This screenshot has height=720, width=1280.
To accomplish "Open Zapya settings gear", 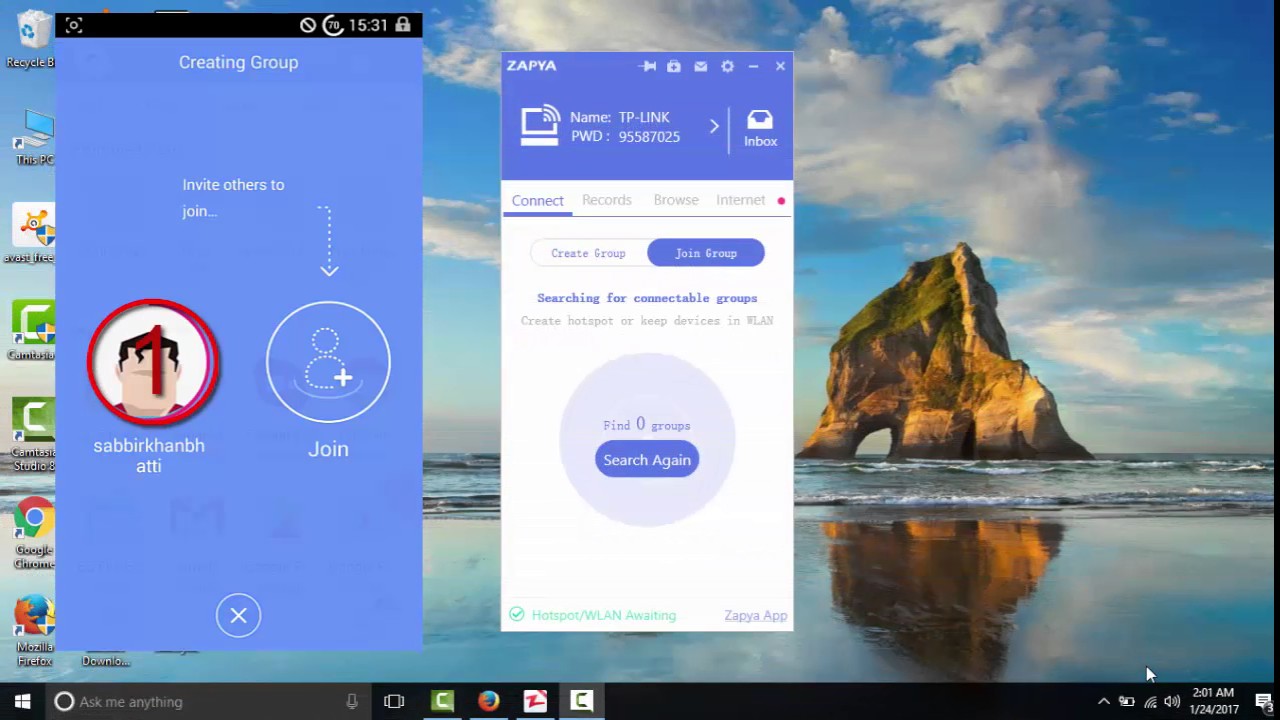I will tap(728, 66).
